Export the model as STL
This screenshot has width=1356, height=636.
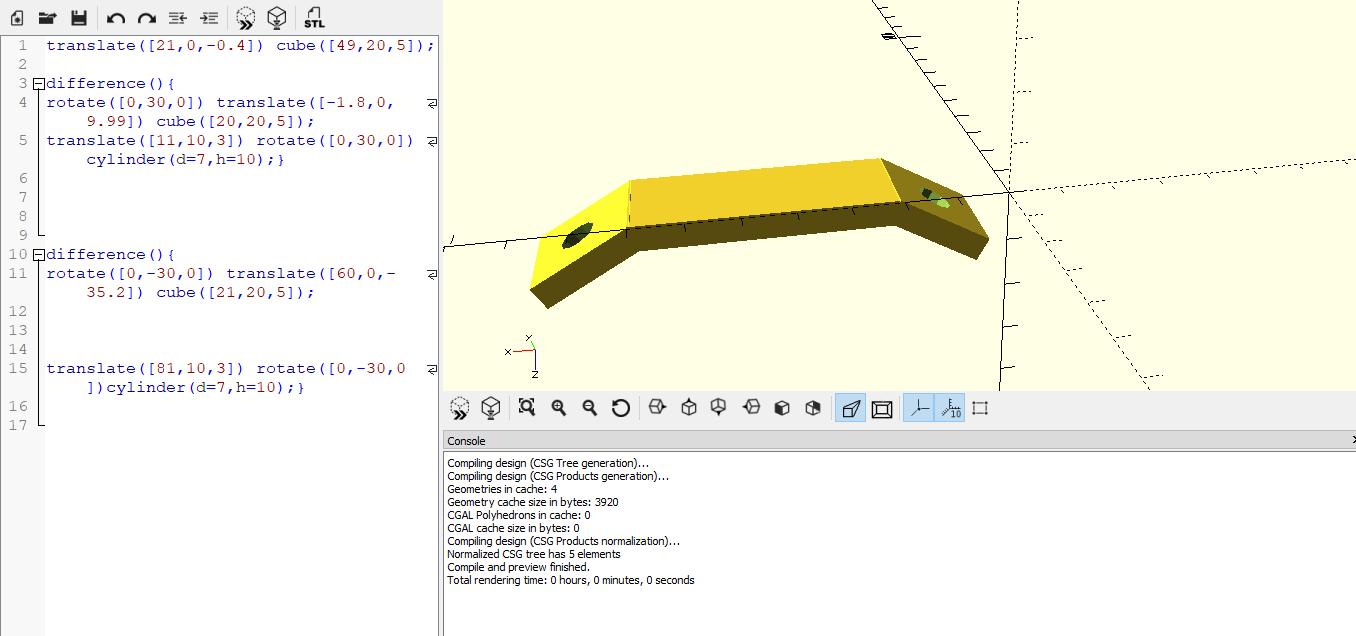point(314,18)
